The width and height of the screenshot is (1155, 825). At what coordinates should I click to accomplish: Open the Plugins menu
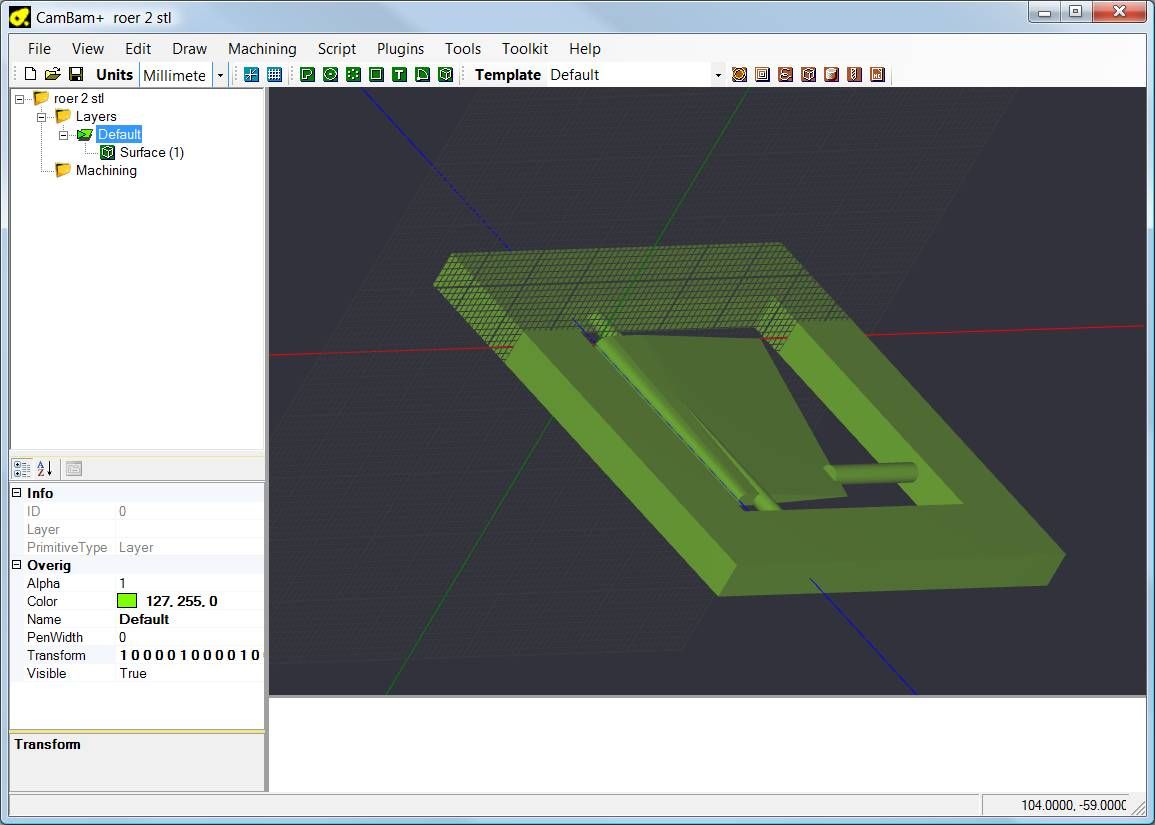click(x=400, y=48)
